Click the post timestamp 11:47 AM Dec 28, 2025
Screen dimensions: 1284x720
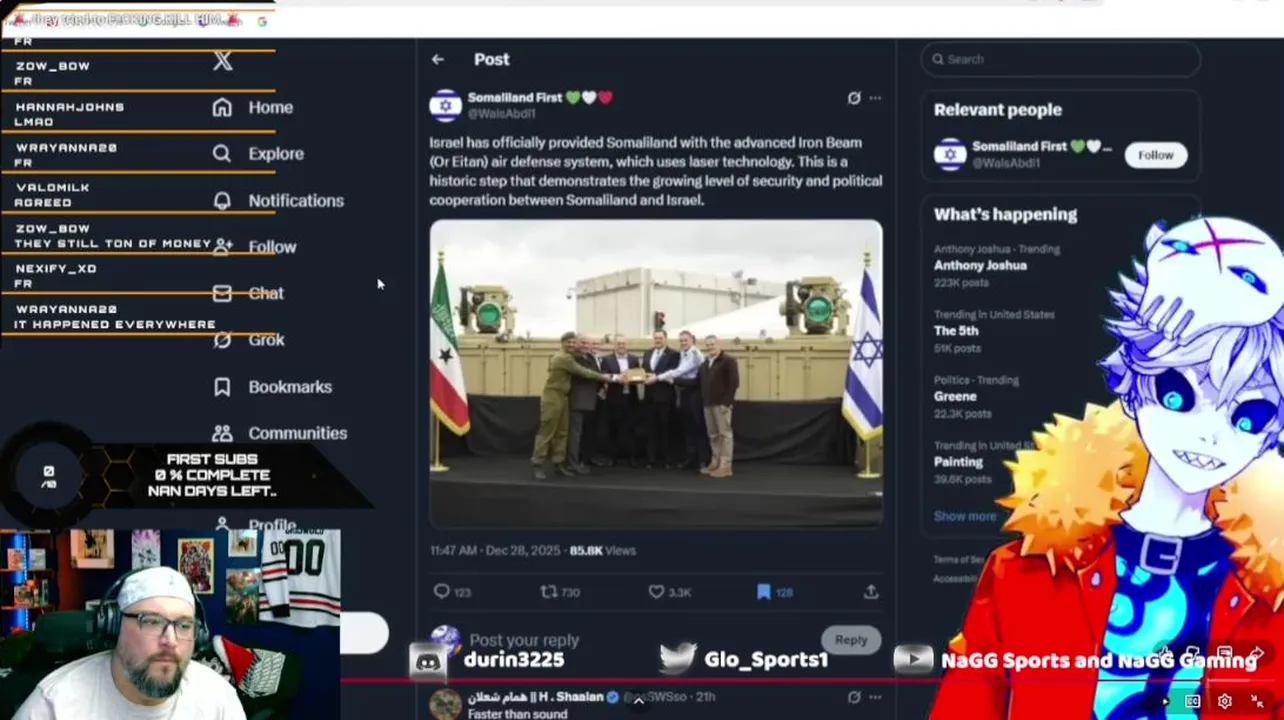coord(496,551)
